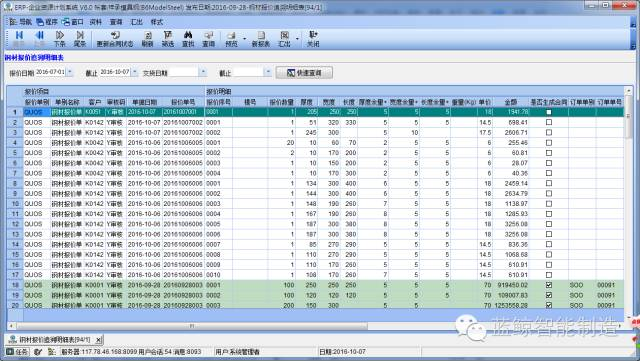The image size is (640, 361).
Task: Toggle 是否生成合同 checkbox in row 1
Action: (549, 112)
